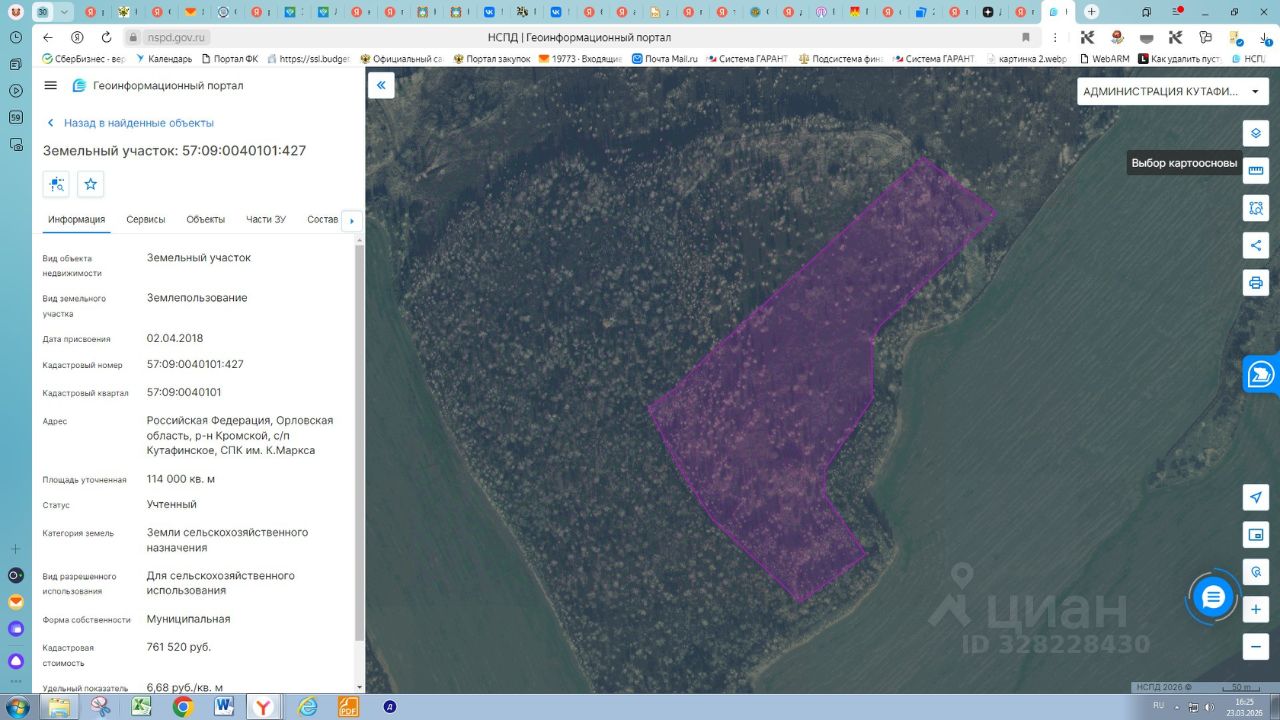This screenshot has width=1280, height=720.
Task: Expand more tabs with right arrow
Action: coord(351,221)
